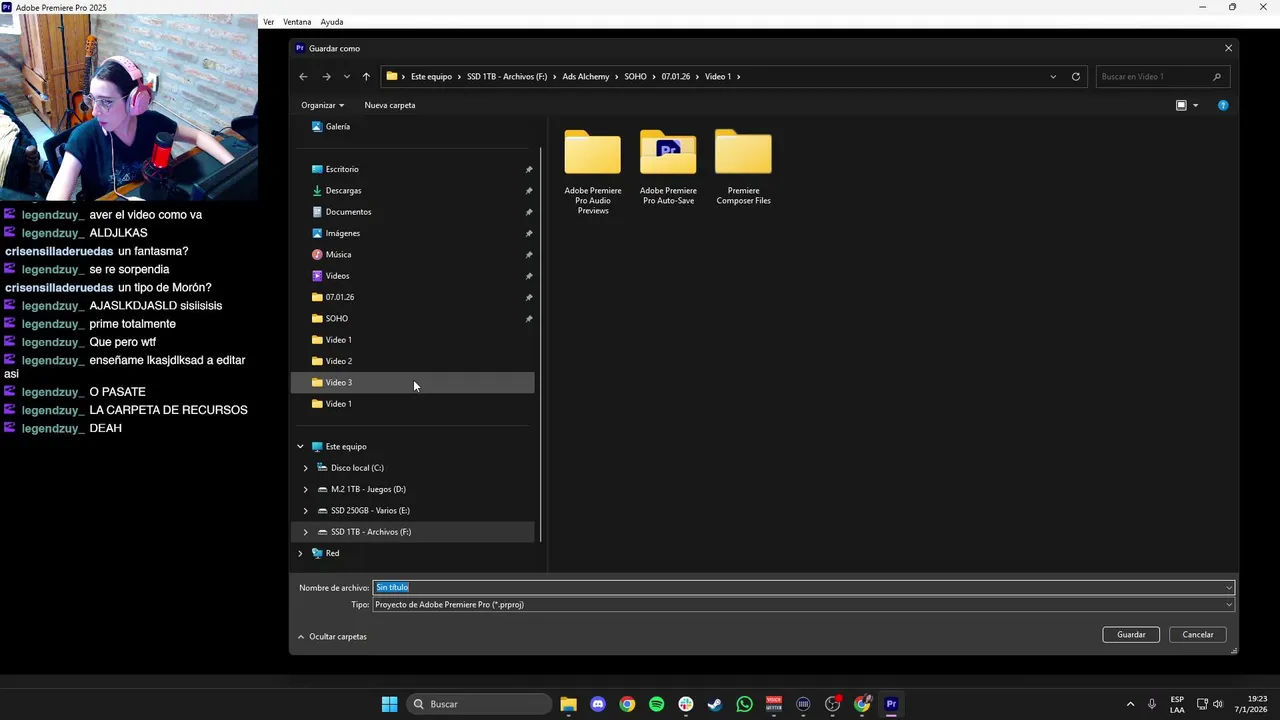Show hidden system tray icons
This screenshot has height=720, width=1280.
[1131, 704]
